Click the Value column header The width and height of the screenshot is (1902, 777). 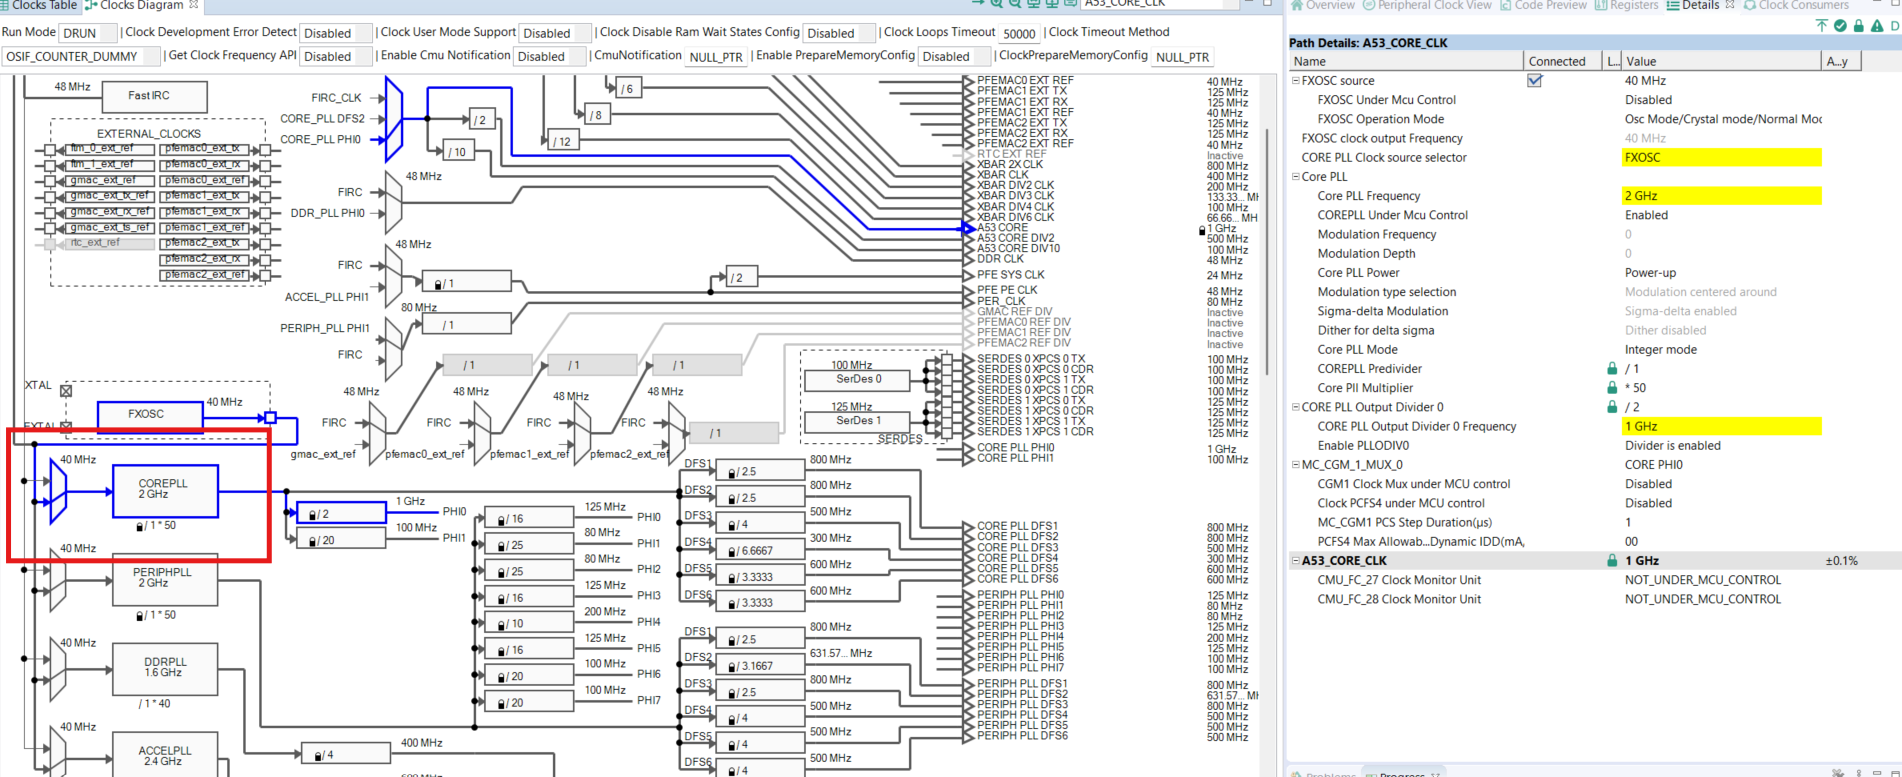[1720, 62]
